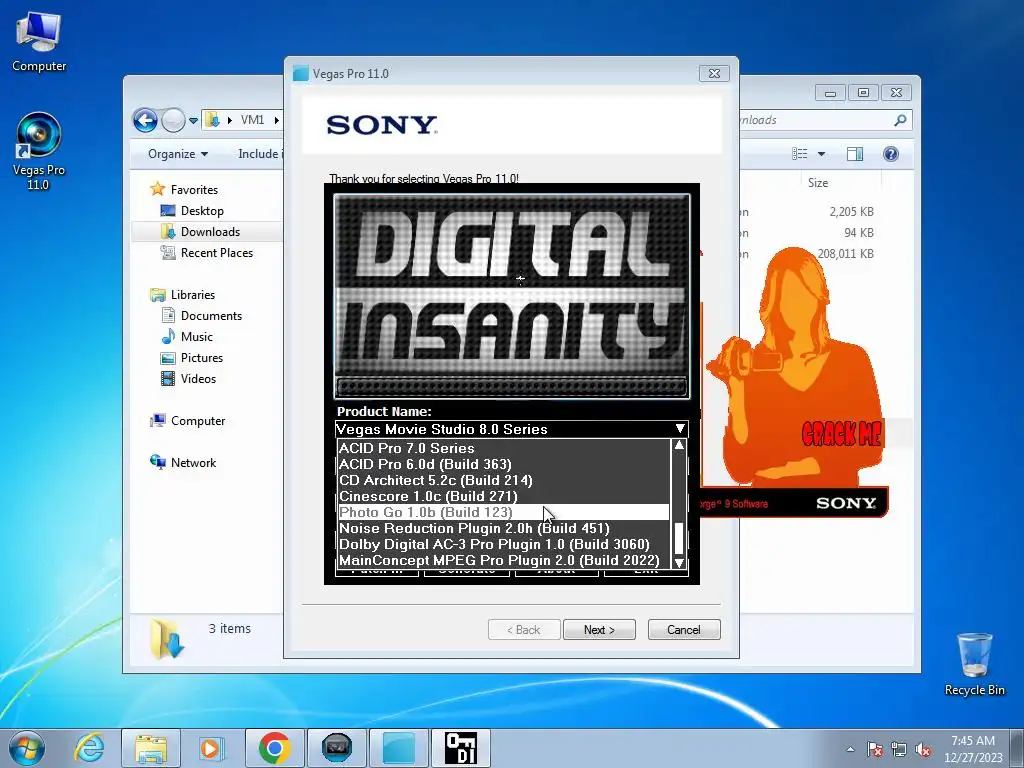This screenshot has width=1024, height=768.
Task: Click the Windows Start orb
Action: [27, 748]
